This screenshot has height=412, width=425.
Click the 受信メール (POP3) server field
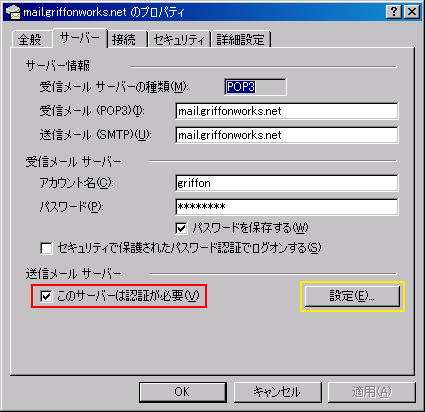click(x=287, y=111)
